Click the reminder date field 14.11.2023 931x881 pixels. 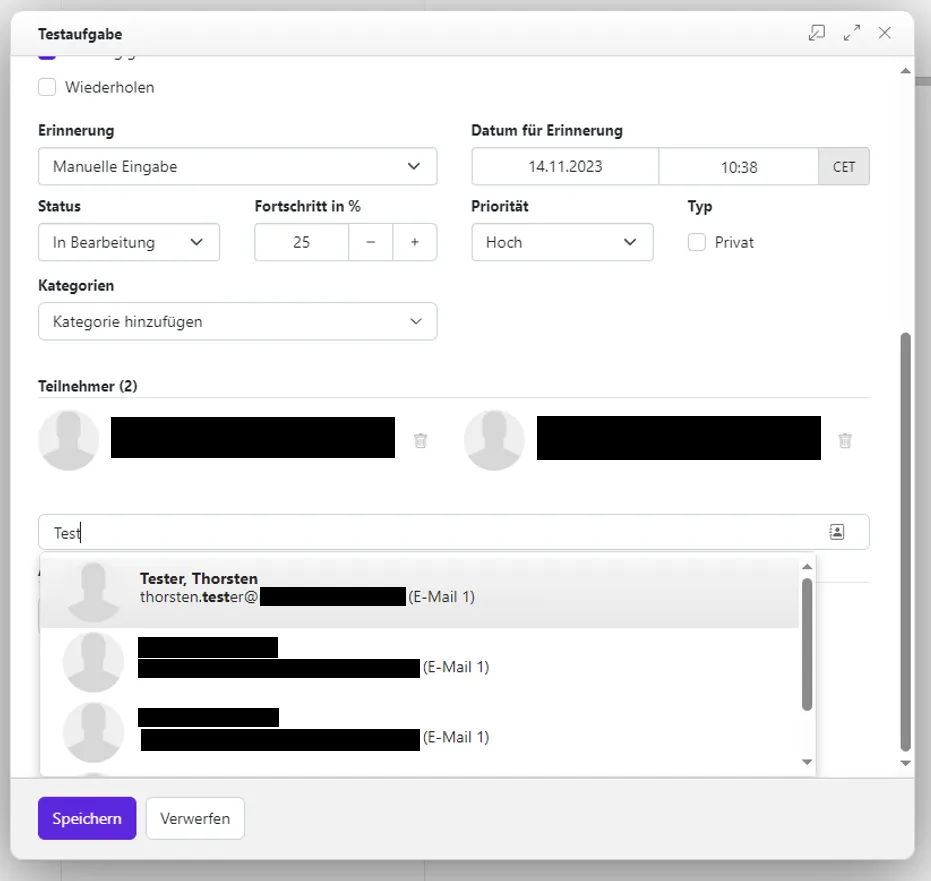pyautogui.click(x=565, y=167)
